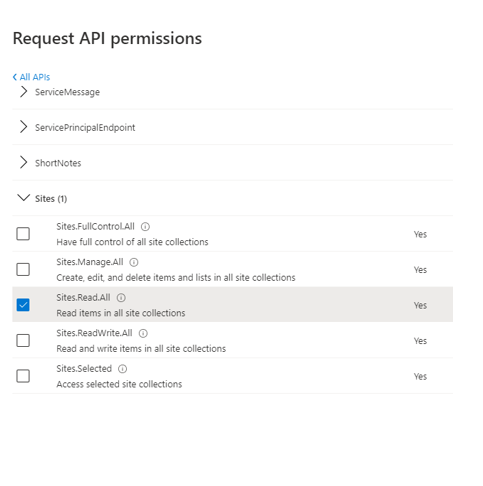This screenshot has height=486, width=483.
Task: Open info icon next to Sites.ReadWrite.All
Action: click(x=143, y=333)
